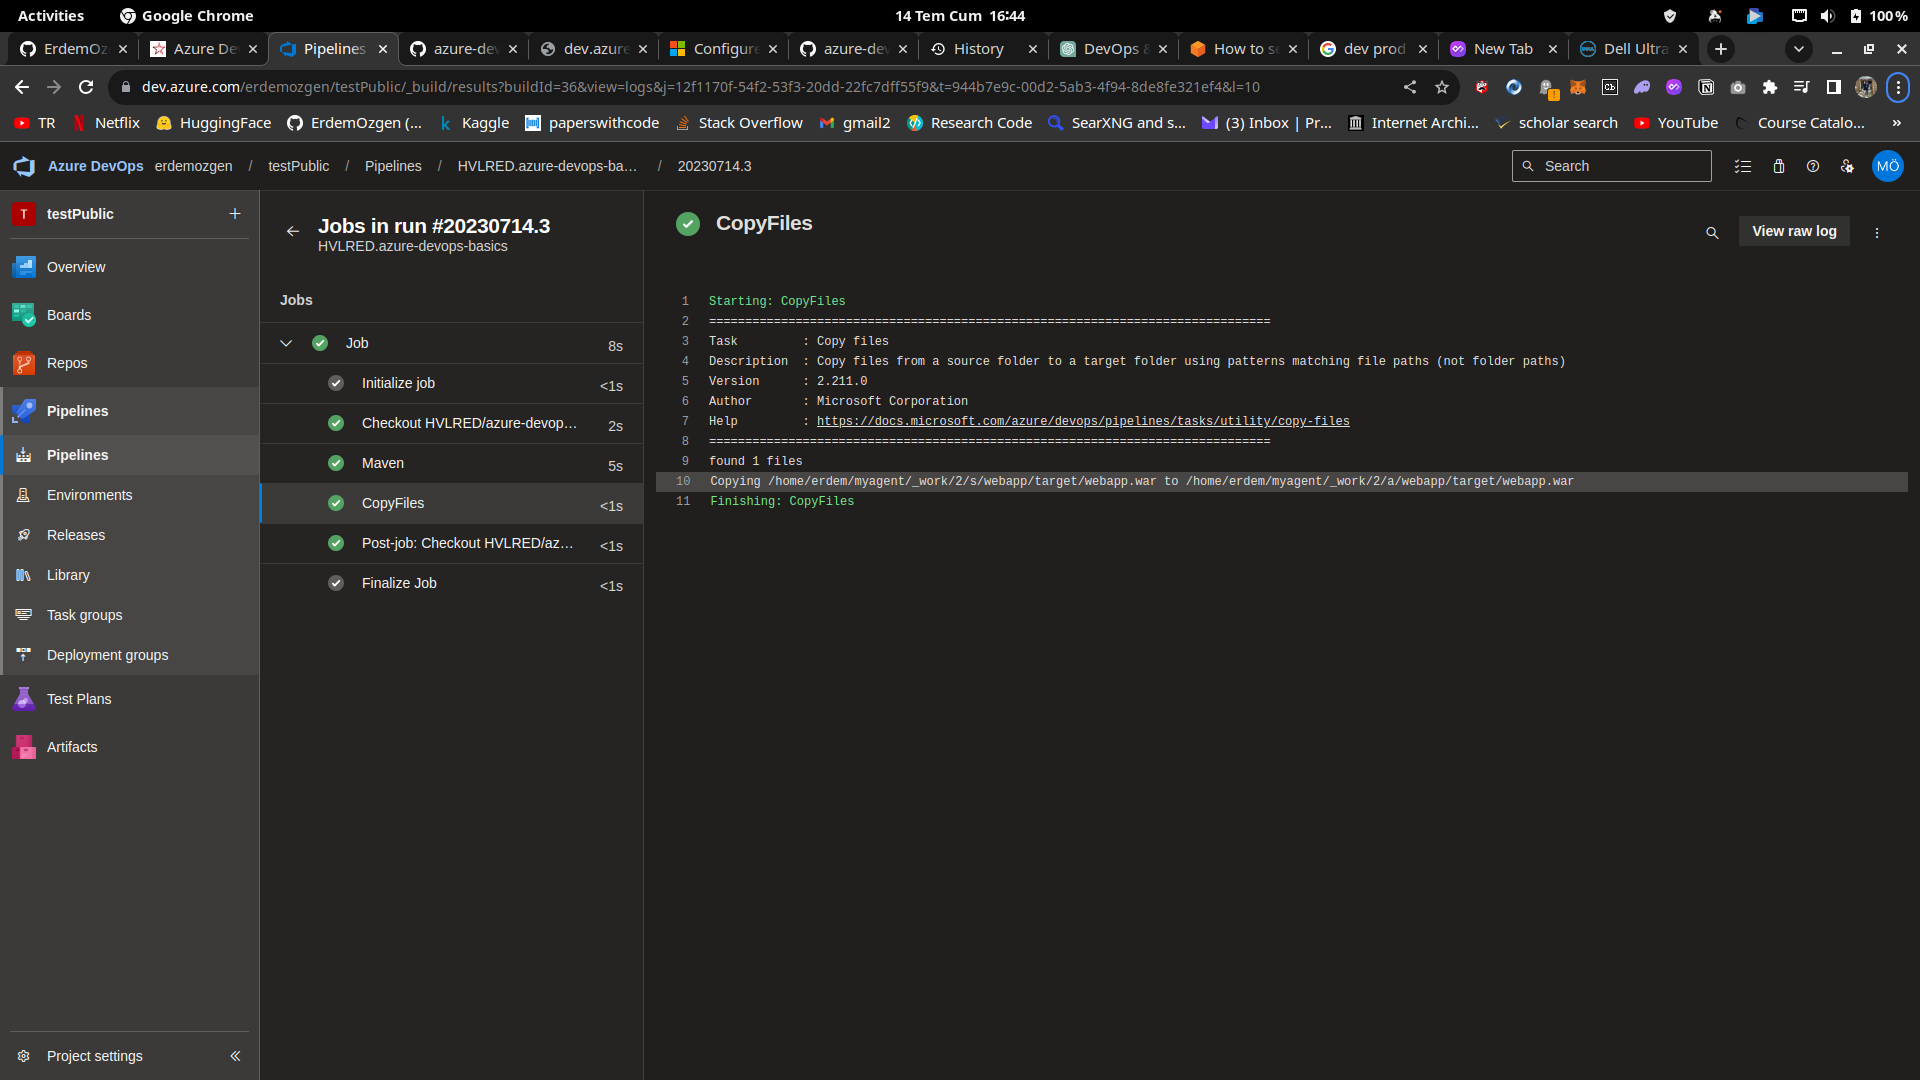1920x1080 pixels.
Task: Open the Artifacts section
Action: point(71,747)
